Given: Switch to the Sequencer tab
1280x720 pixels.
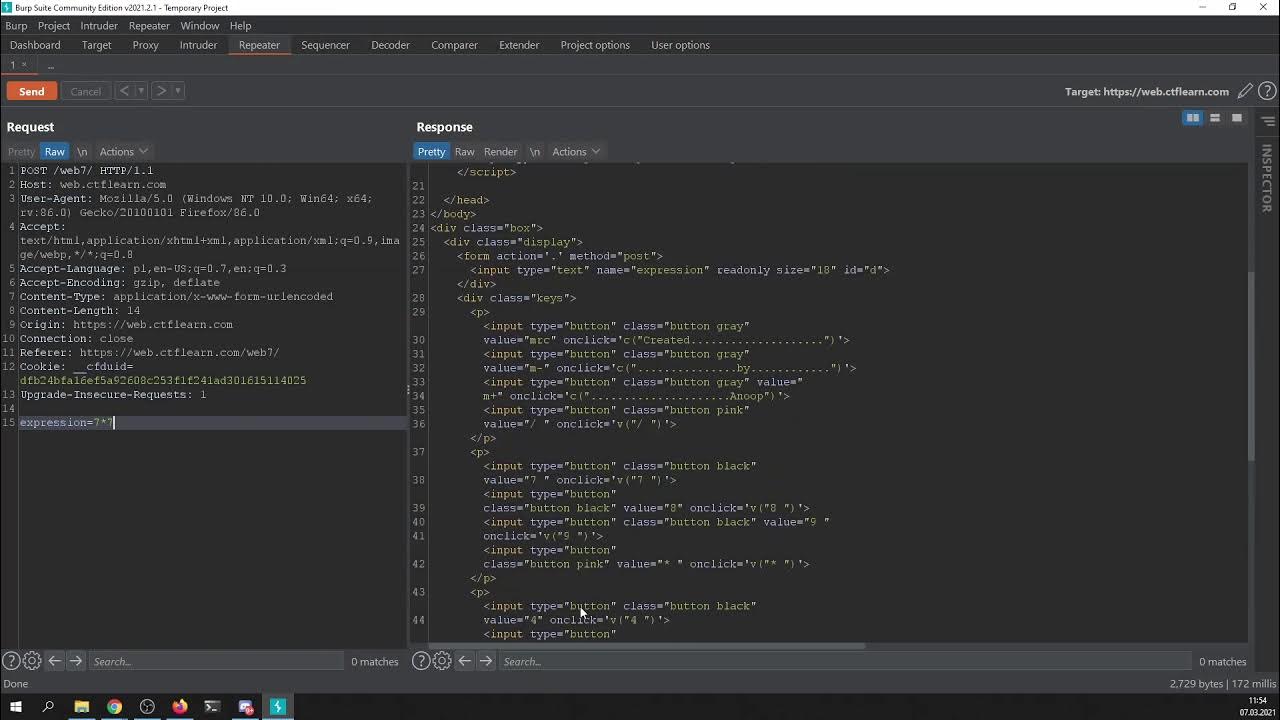Looking at the screenshot, I should [325, 45].
